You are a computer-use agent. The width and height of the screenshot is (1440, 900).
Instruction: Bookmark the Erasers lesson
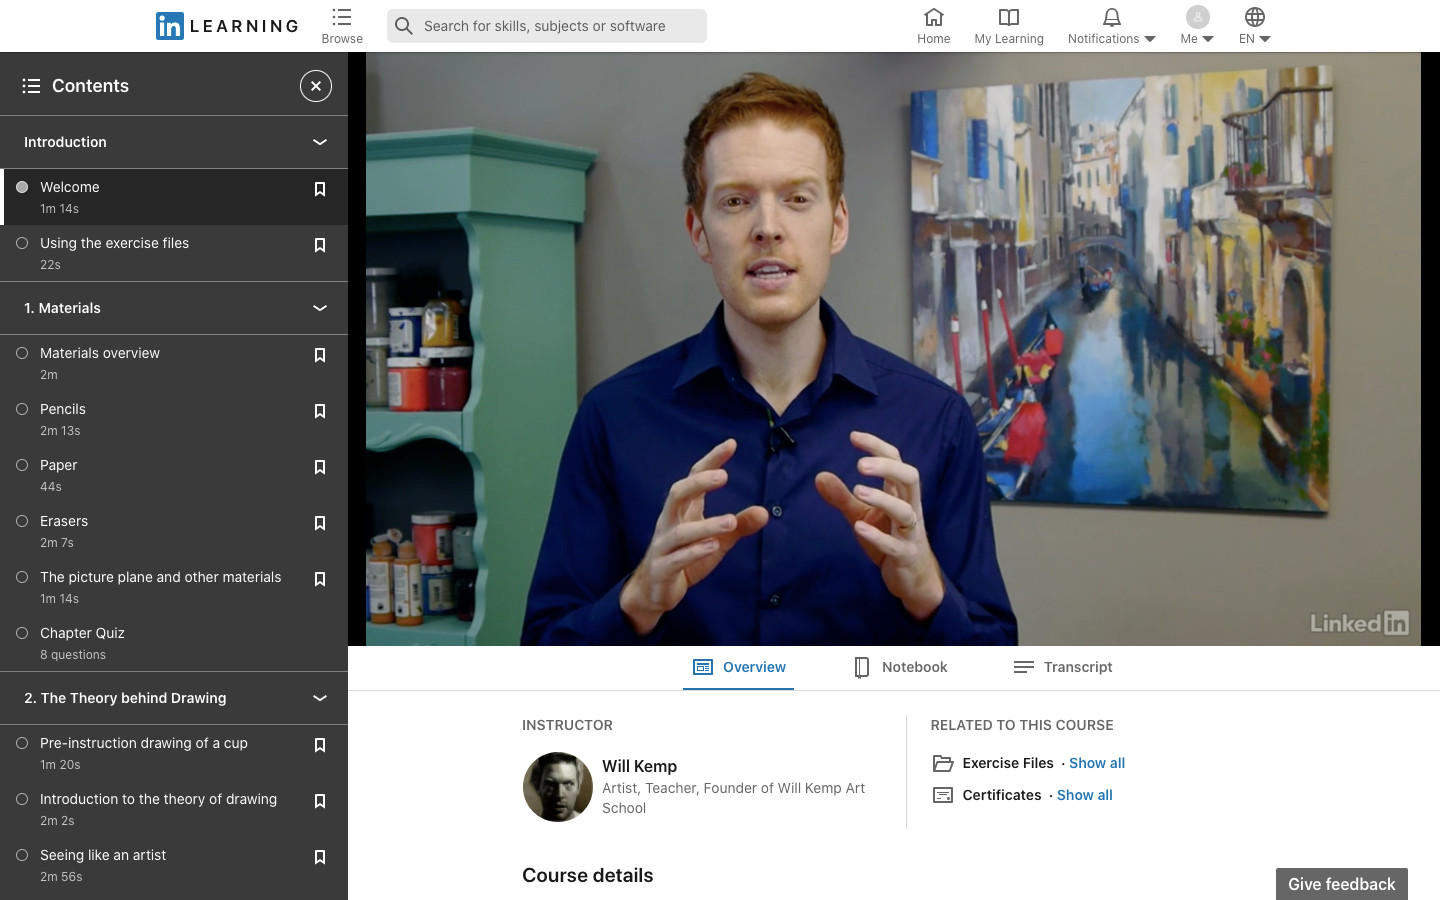click(320, 523)
